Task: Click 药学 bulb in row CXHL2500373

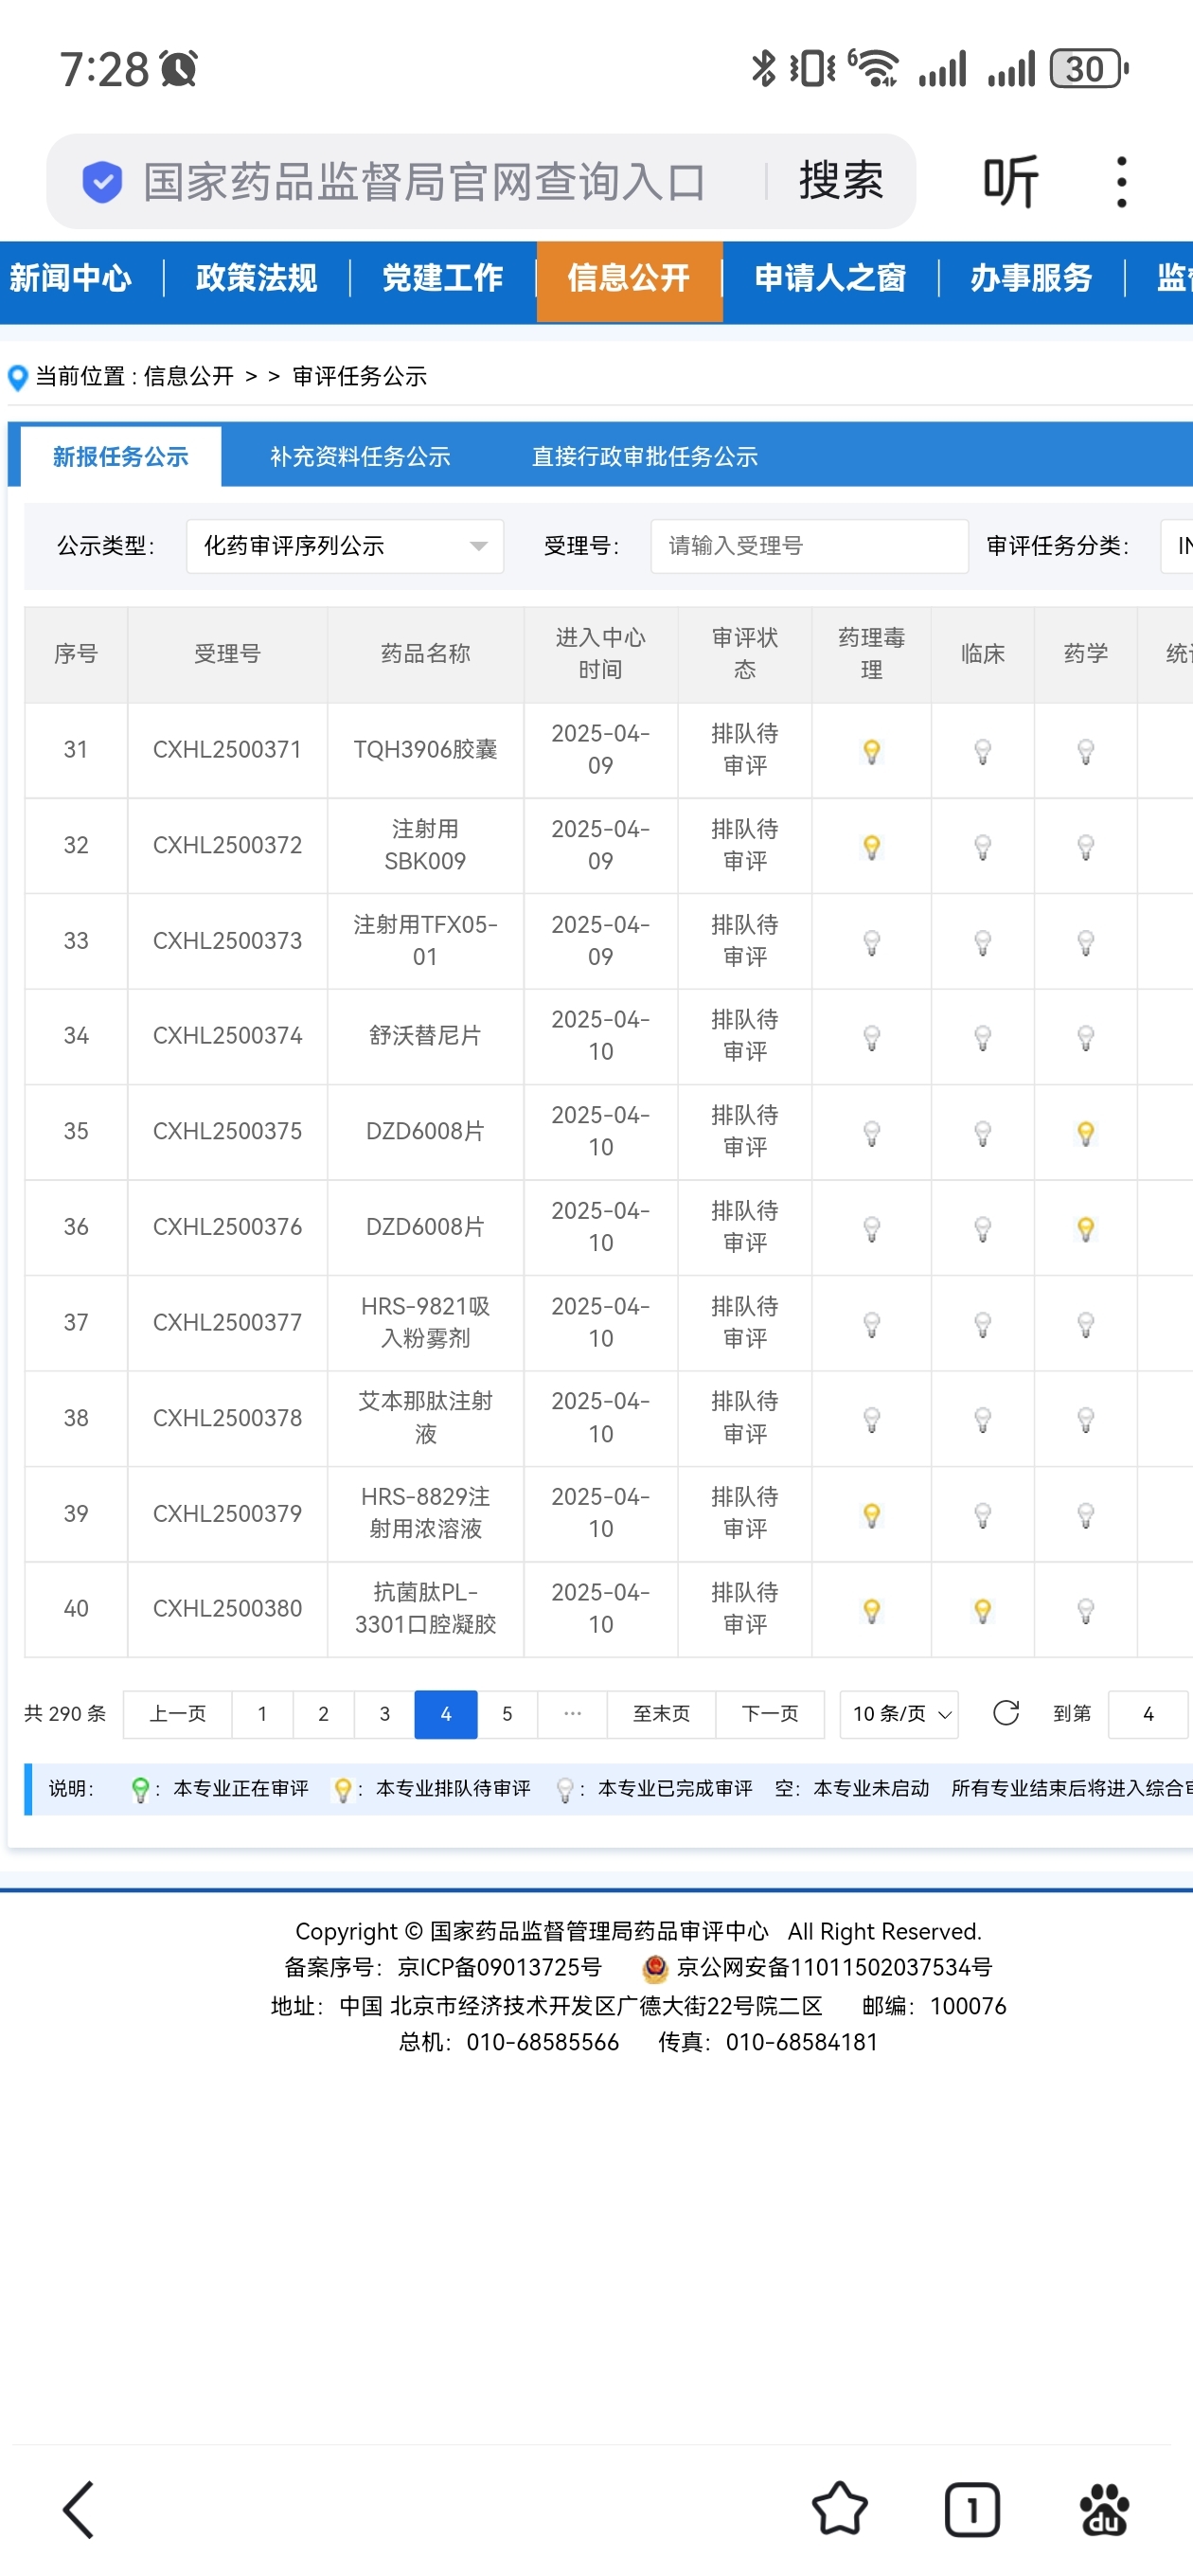Action: pyautogui.click(x=1086, y=942)
